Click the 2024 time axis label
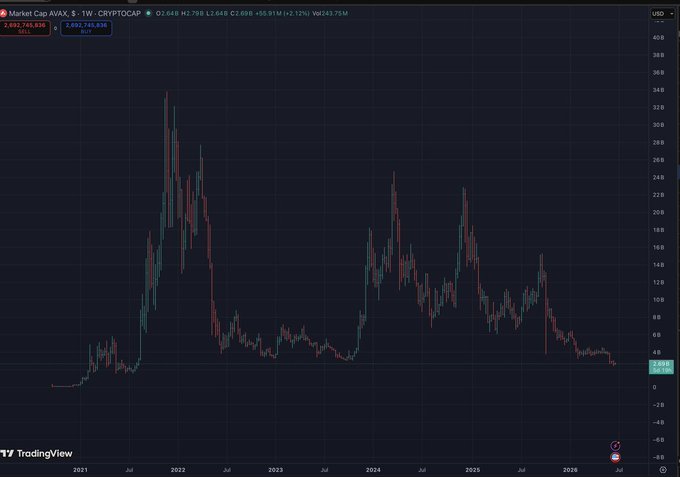This screenshot has width=680, height=477. [373, 470]
